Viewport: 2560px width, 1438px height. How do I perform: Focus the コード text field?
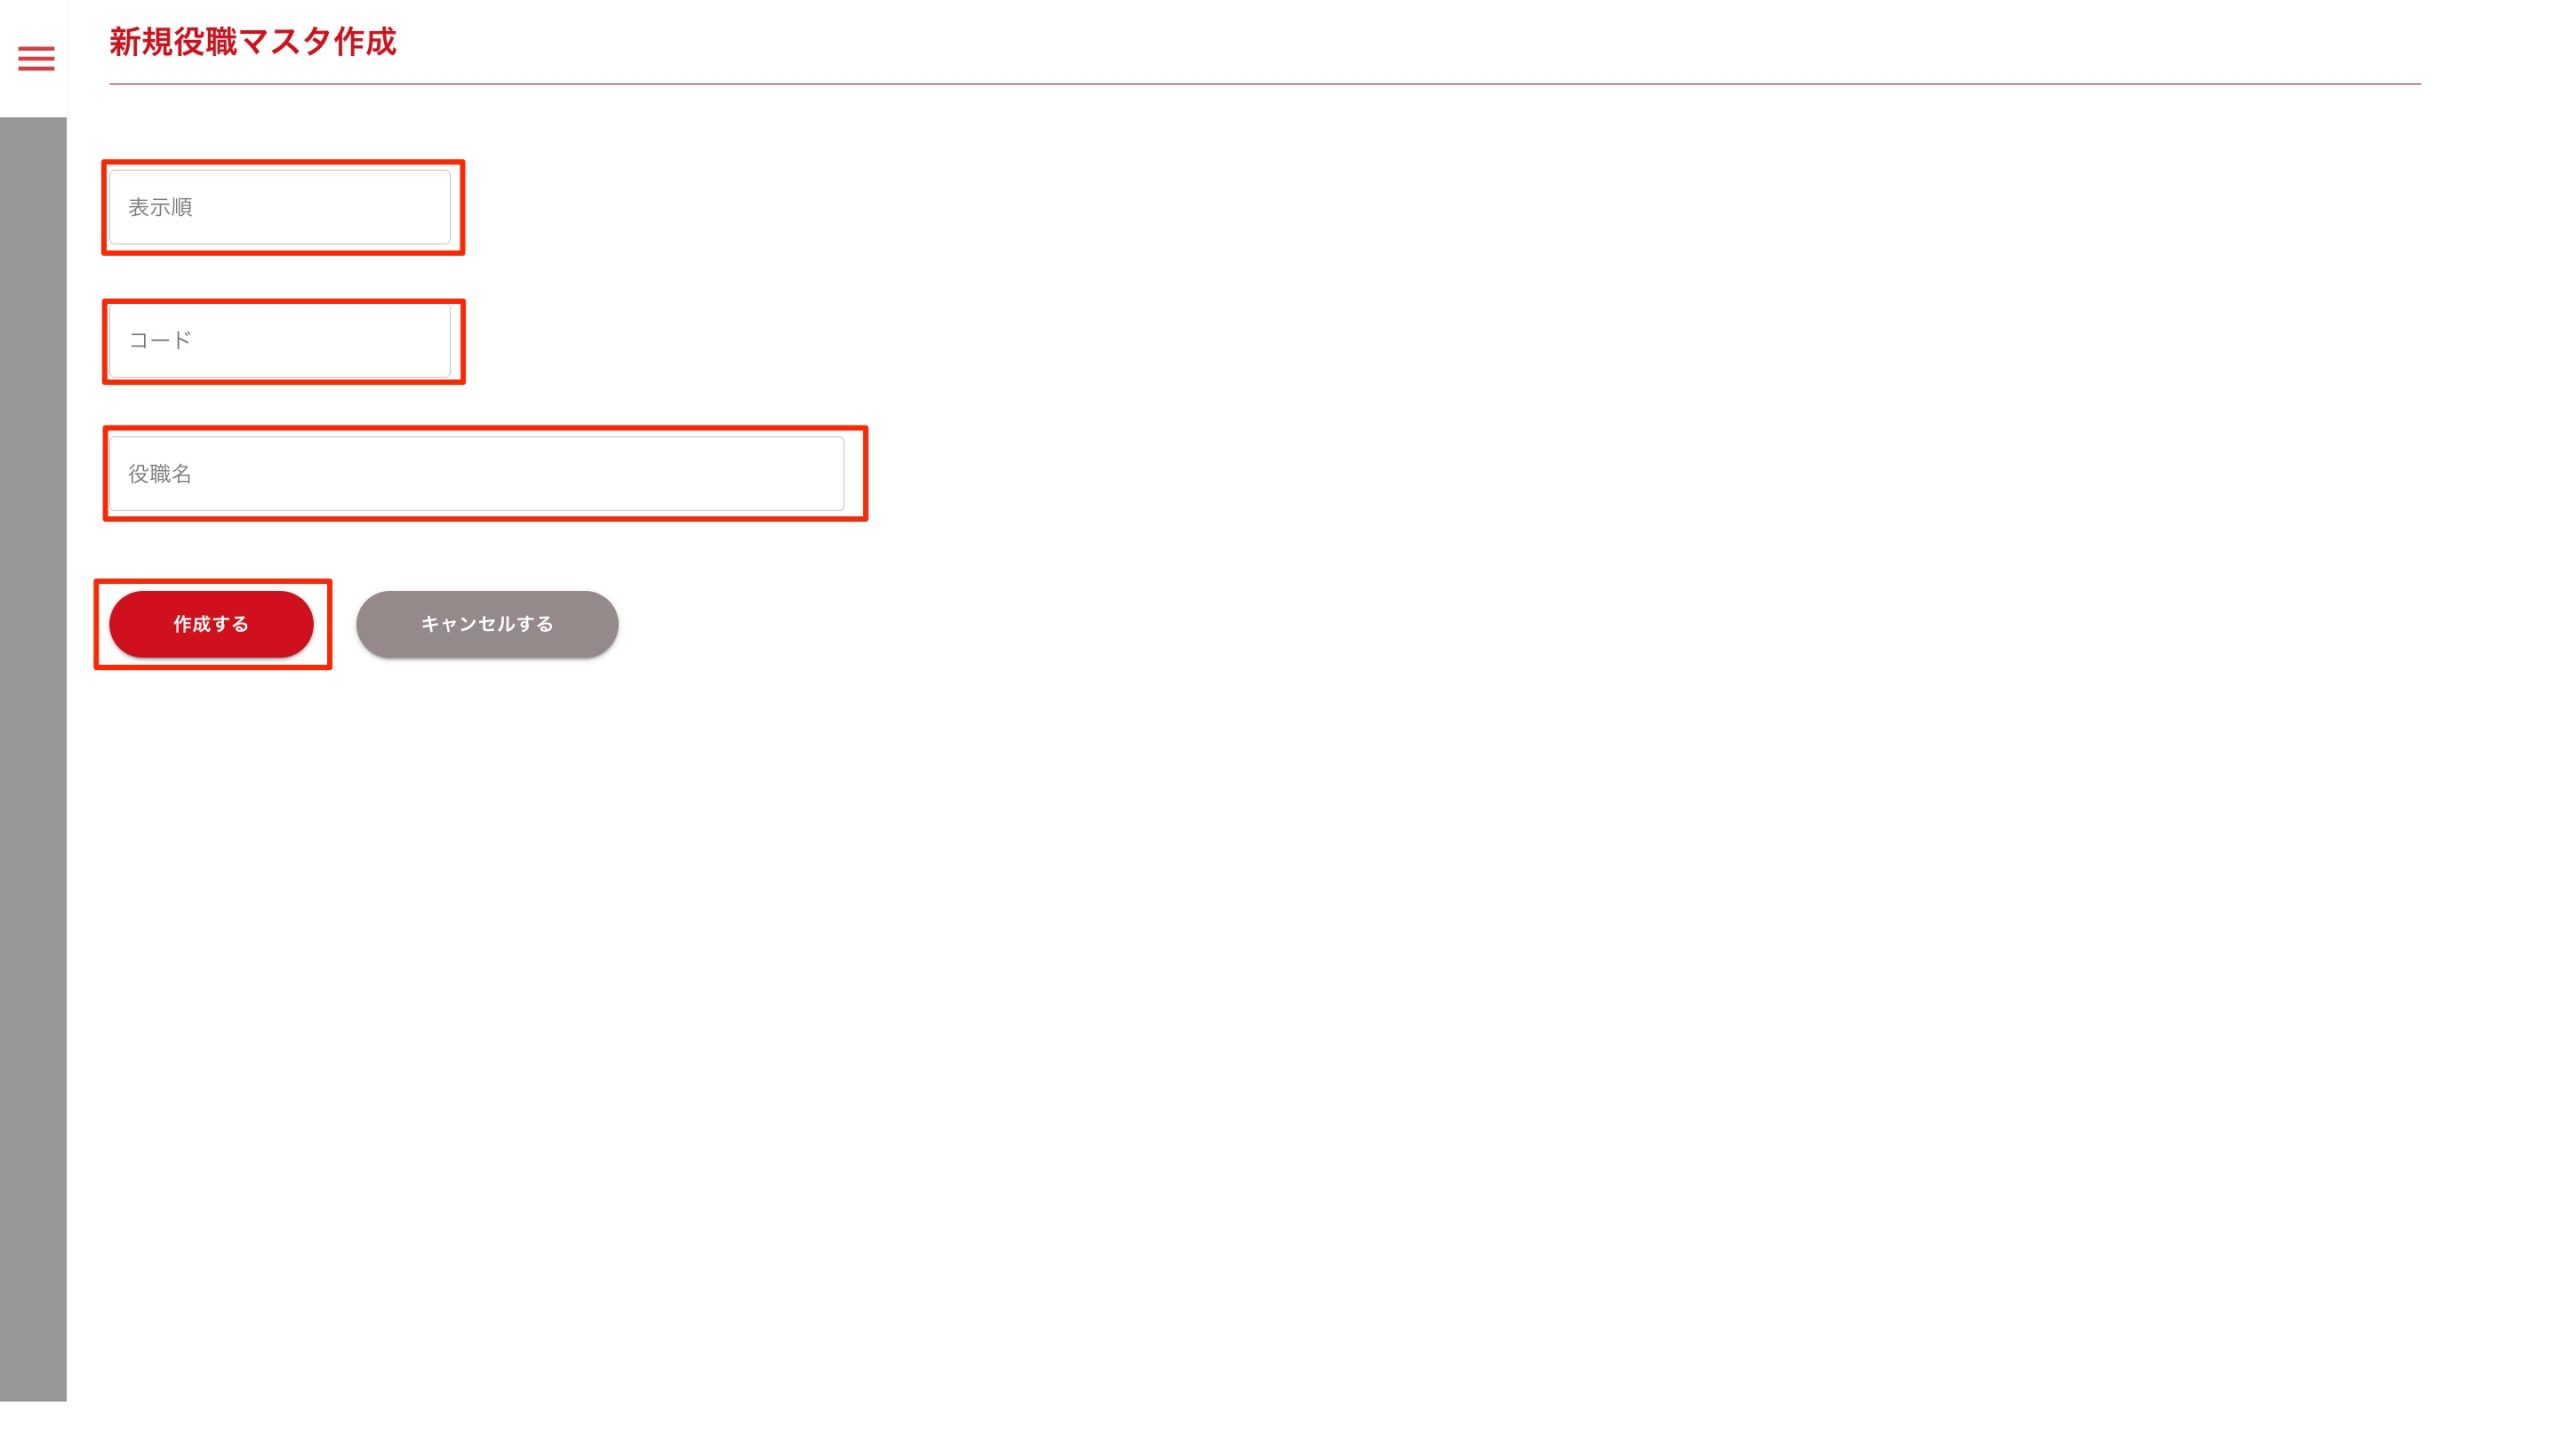(x=279, y=341)
